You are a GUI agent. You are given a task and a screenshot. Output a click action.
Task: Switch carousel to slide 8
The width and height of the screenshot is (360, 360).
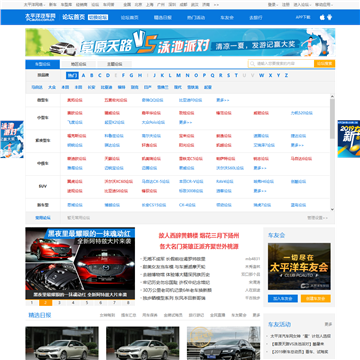128,303
